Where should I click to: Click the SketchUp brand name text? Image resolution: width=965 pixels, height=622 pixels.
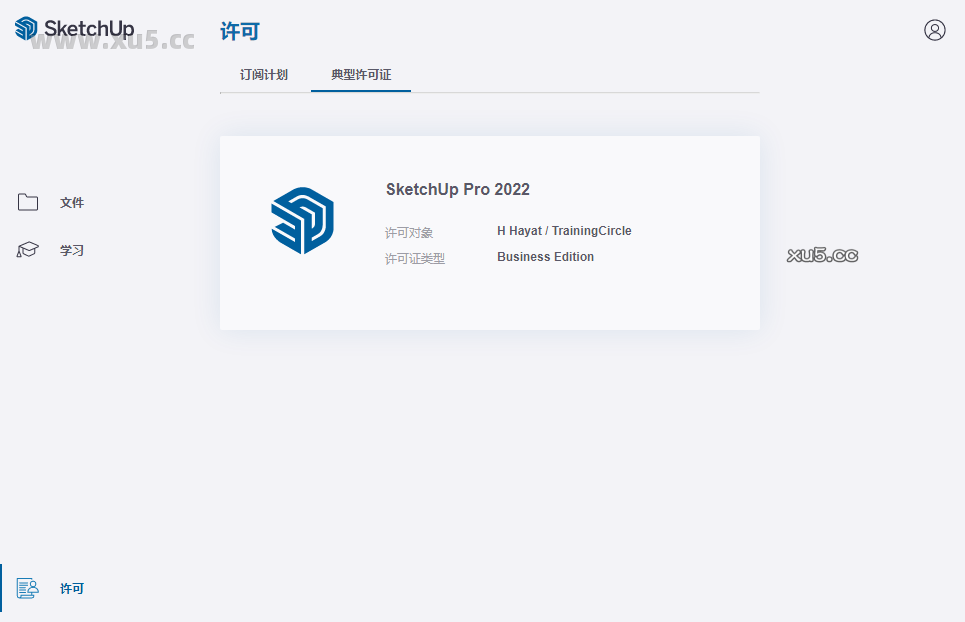88,29
